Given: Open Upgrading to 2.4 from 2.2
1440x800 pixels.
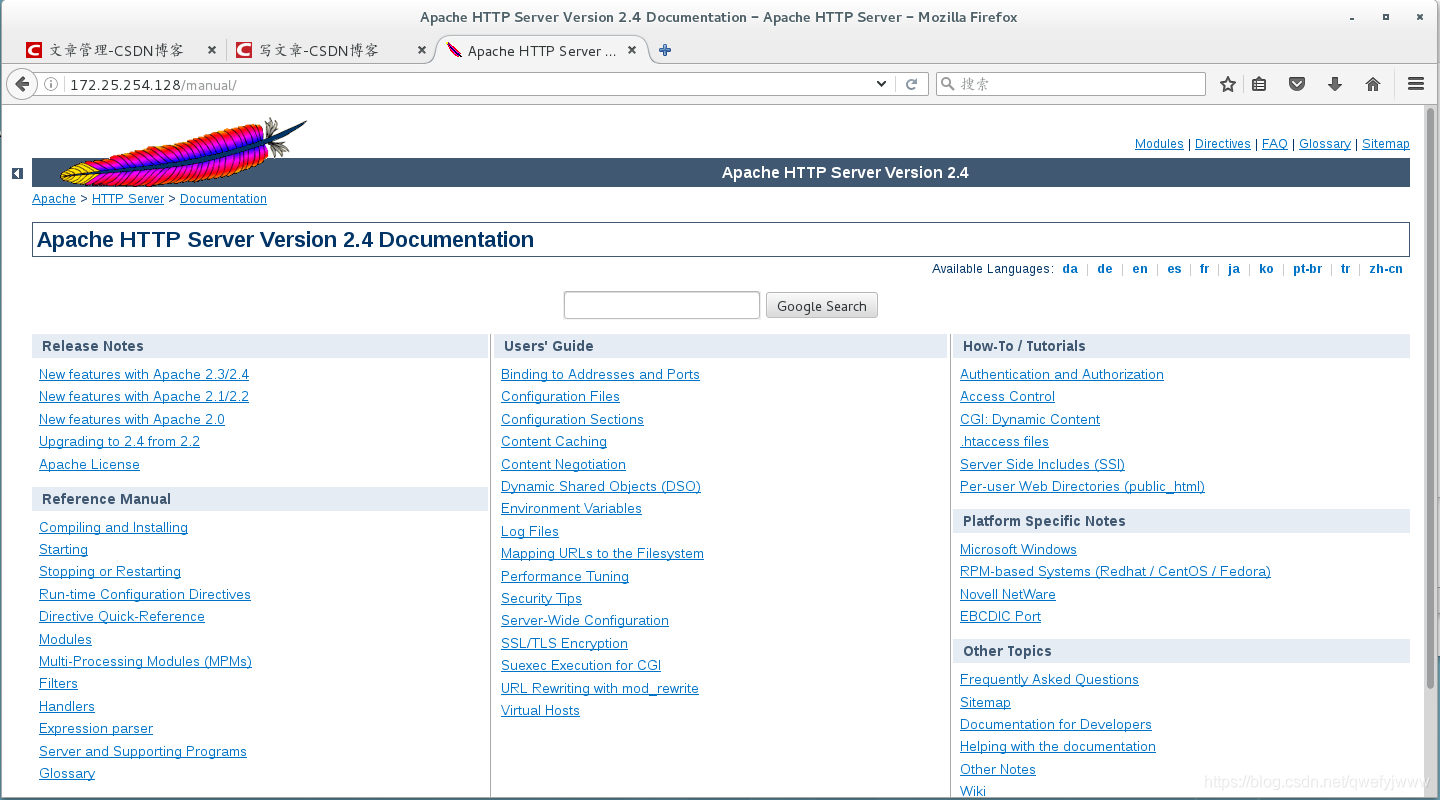Looking at the screenshot, I should tap(119, 441).
